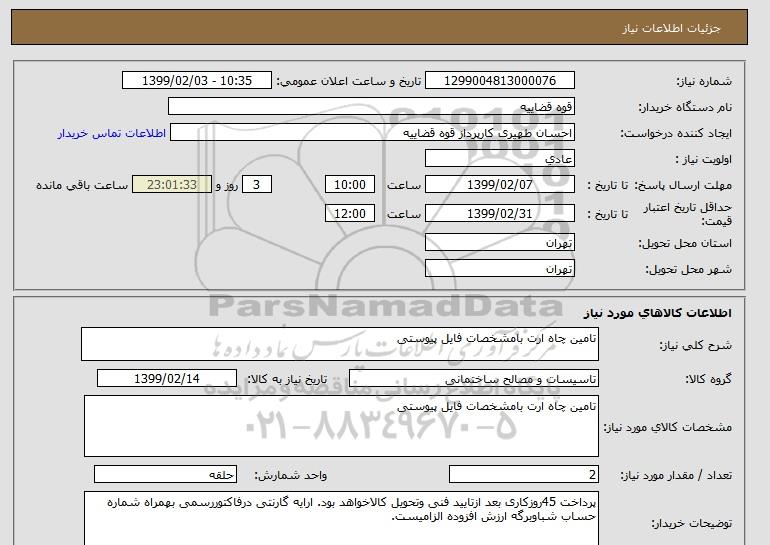Click the label حداقل تاریخ اعتبار قیمت
Viewport: 770px width, 545px height.
[688, 214]
